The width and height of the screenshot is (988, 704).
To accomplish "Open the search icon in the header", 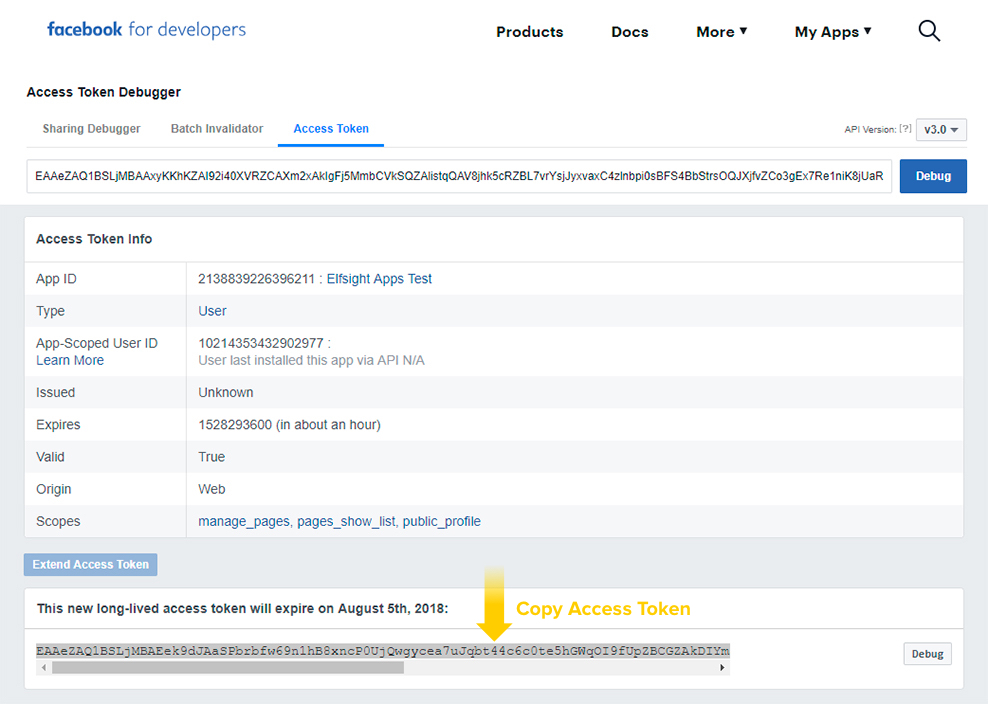I will 928,31.
